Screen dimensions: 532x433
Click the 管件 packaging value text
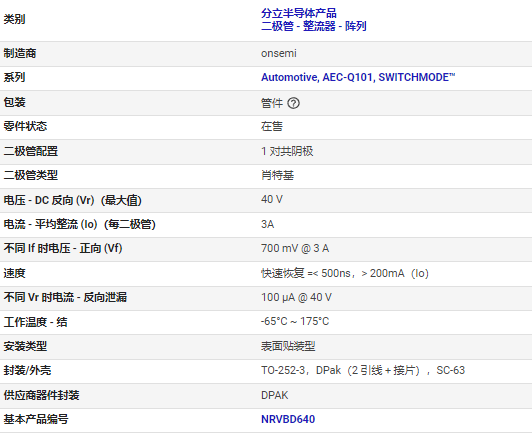272,103
